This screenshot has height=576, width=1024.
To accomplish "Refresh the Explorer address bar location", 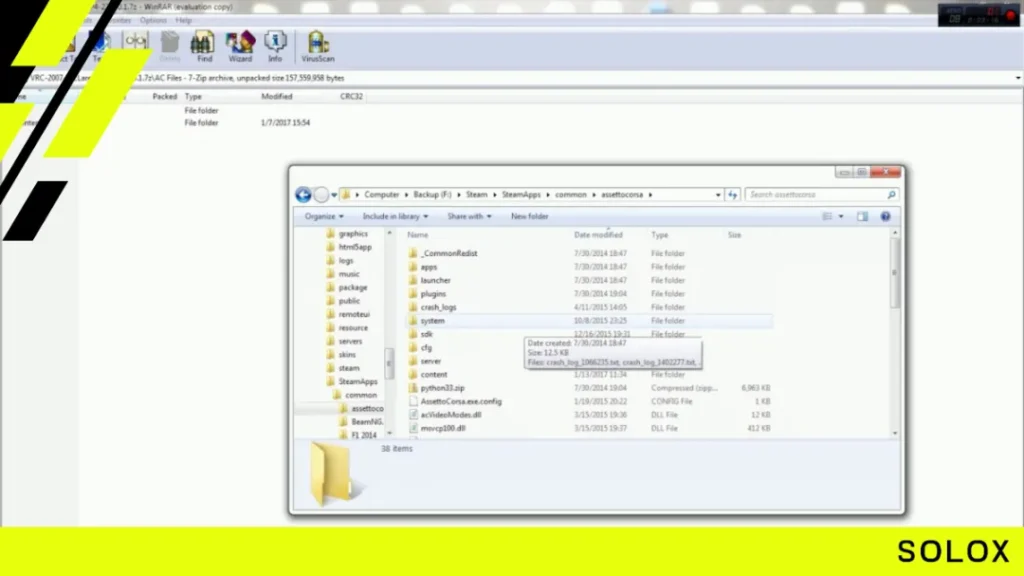I will [733, 195].
